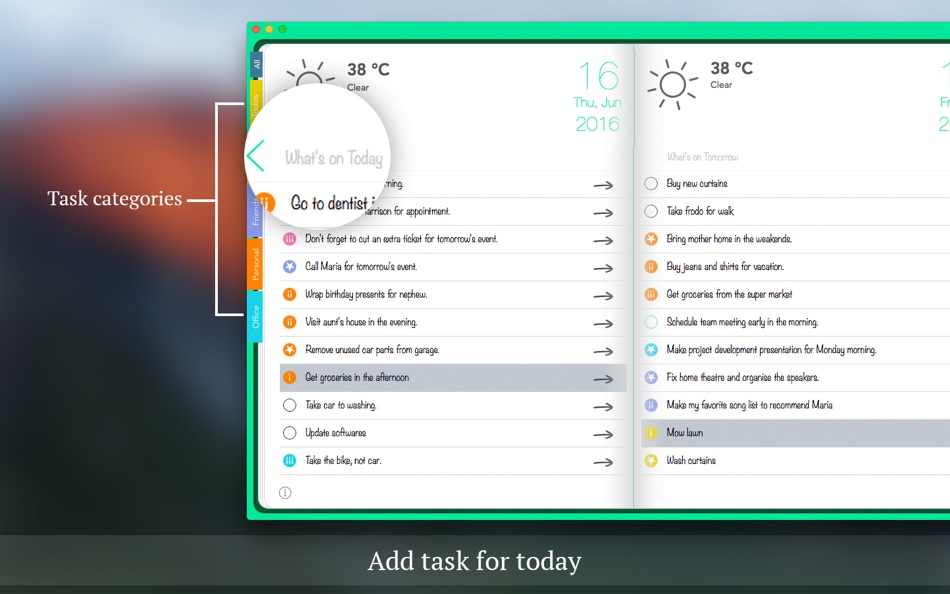Click the sun weather icon on tomorrow's page
This screenshot has height=594, width=950.
(x=673, y=85)
